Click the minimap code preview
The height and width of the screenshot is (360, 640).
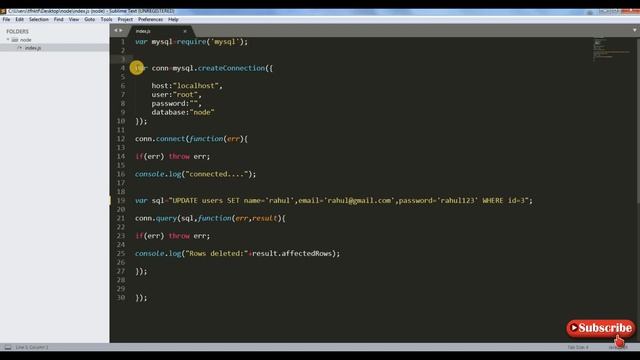[611, 48]
